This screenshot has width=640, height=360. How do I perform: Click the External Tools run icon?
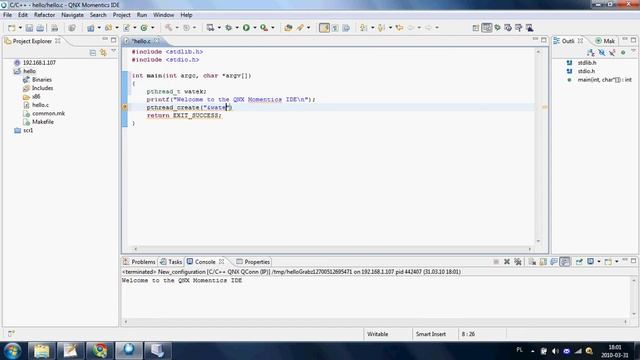(264, 28)
